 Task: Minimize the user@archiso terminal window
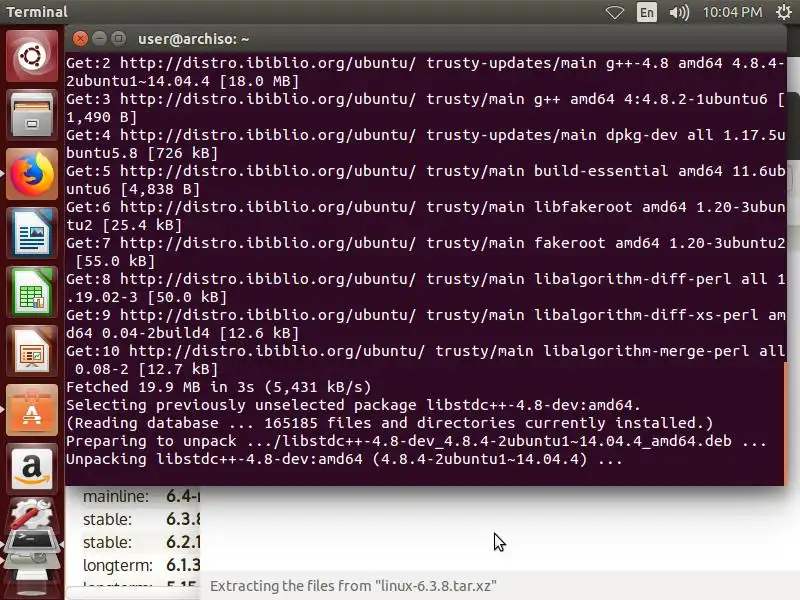tap(99, 39)
